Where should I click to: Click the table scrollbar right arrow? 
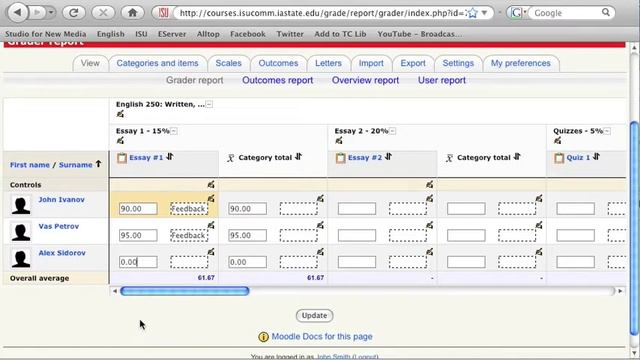pos(620,291)
